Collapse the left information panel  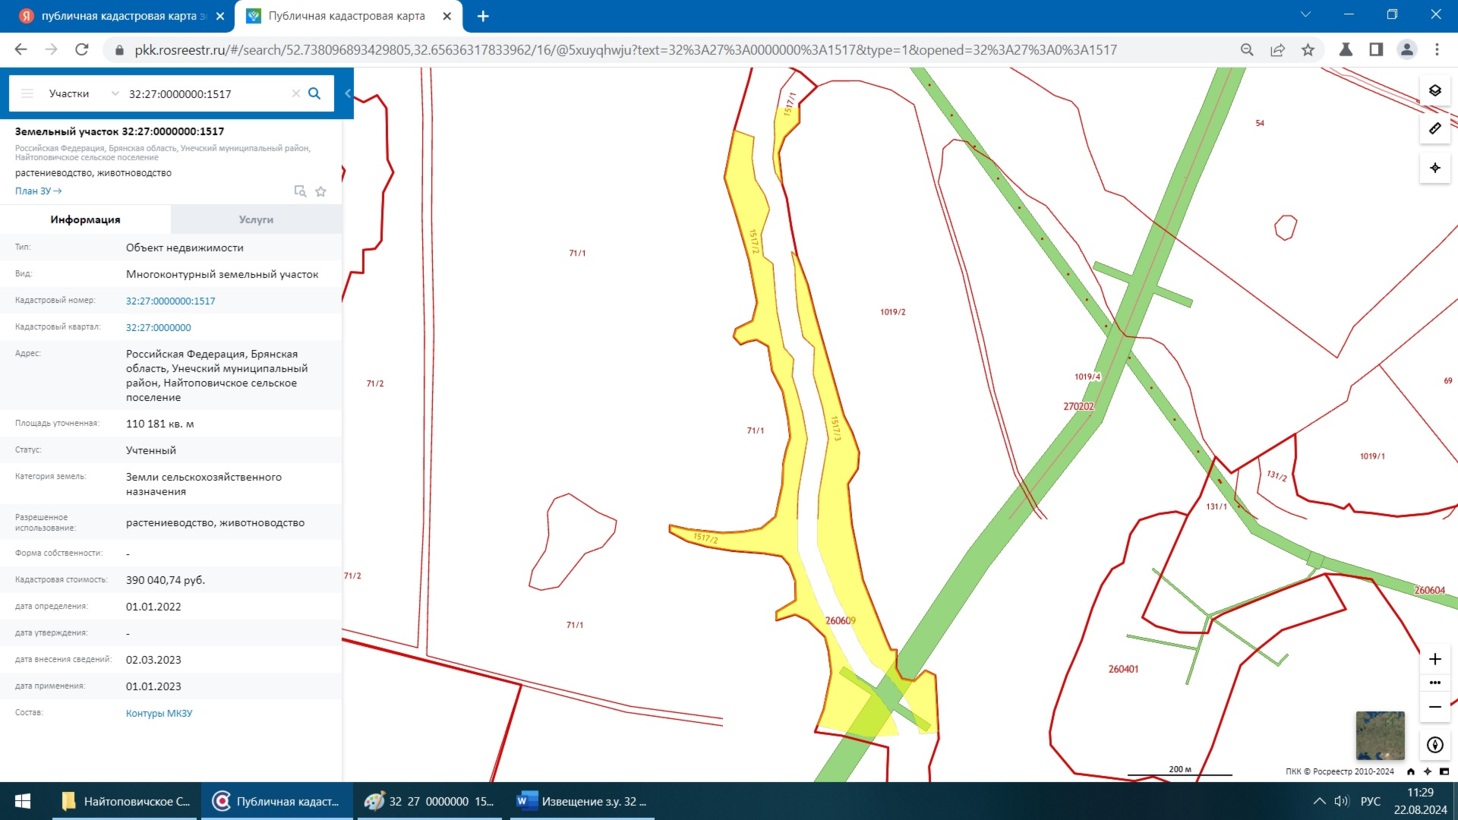point(348,93)
